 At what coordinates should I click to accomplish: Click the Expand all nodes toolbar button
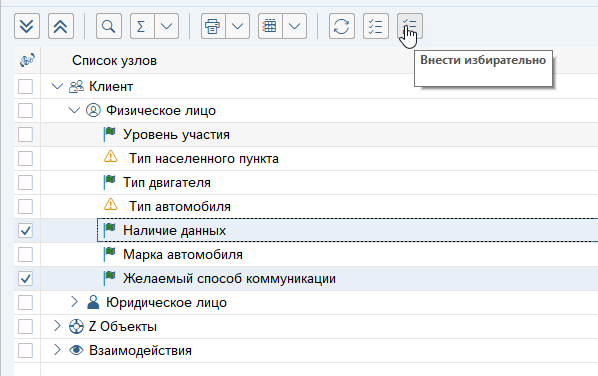point(27,26)
